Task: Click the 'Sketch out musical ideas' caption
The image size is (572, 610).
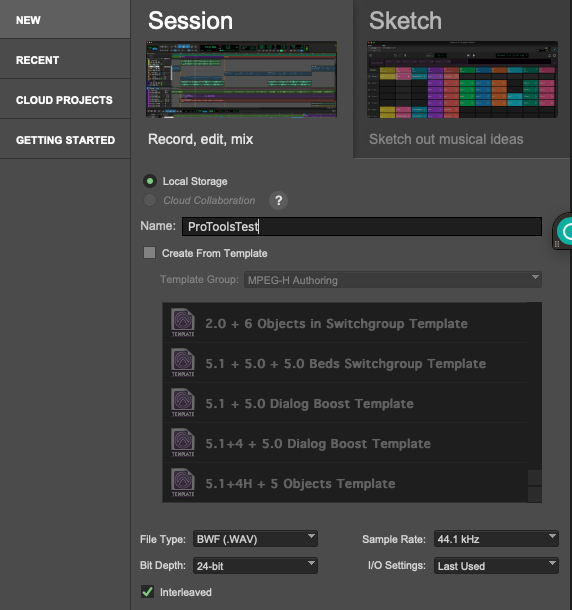Action: click(x=446, y=139)
